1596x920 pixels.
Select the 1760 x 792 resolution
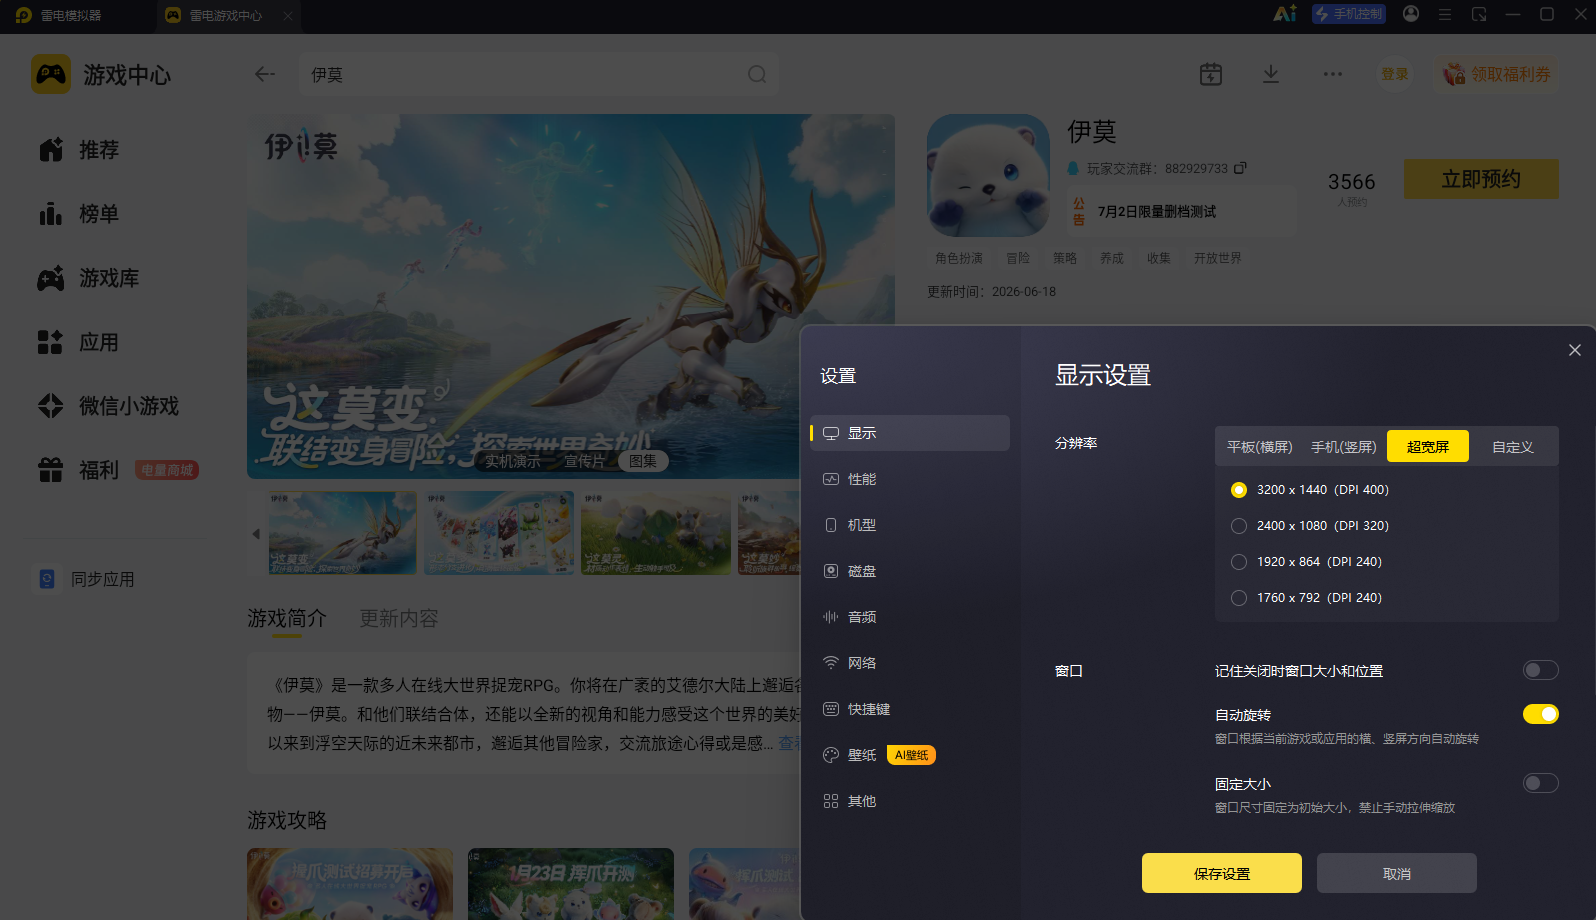tap(1239, 598)
